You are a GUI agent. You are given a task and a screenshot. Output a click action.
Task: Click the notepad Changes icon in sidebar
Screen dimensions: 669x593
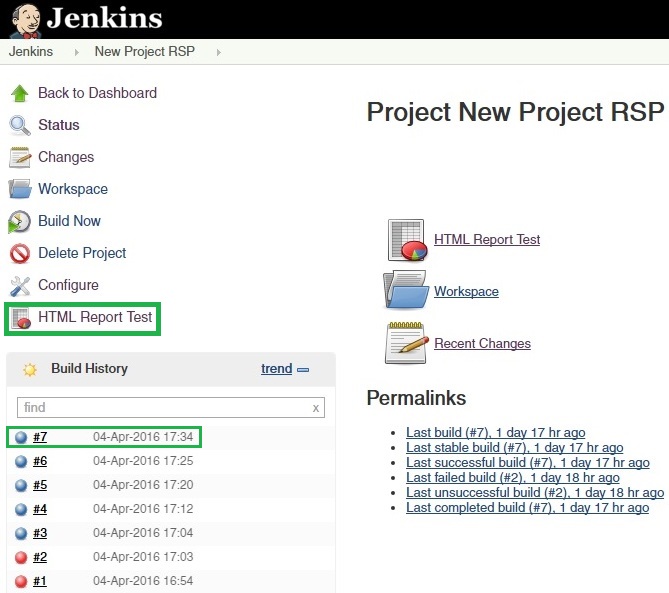(x=20, y=157)
